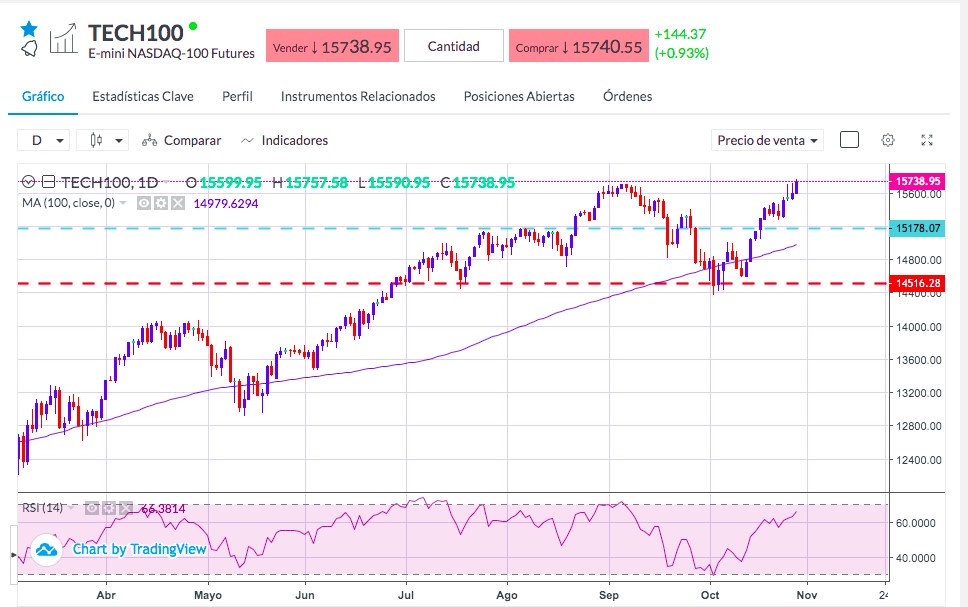Screen dimensions: 968x607
Task: Open the Perfil tab
Action: click(x=237, y=96)
